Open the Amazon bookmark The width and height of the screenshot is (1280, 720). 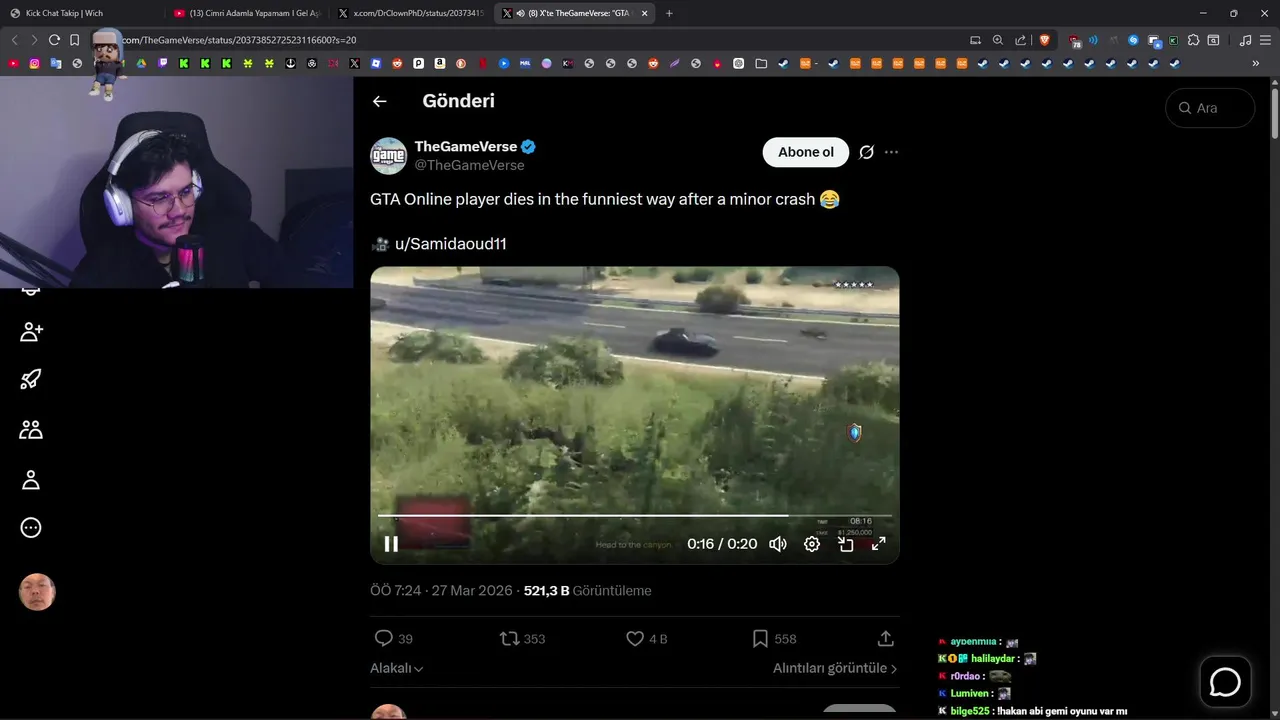click(x=439, y=63)
